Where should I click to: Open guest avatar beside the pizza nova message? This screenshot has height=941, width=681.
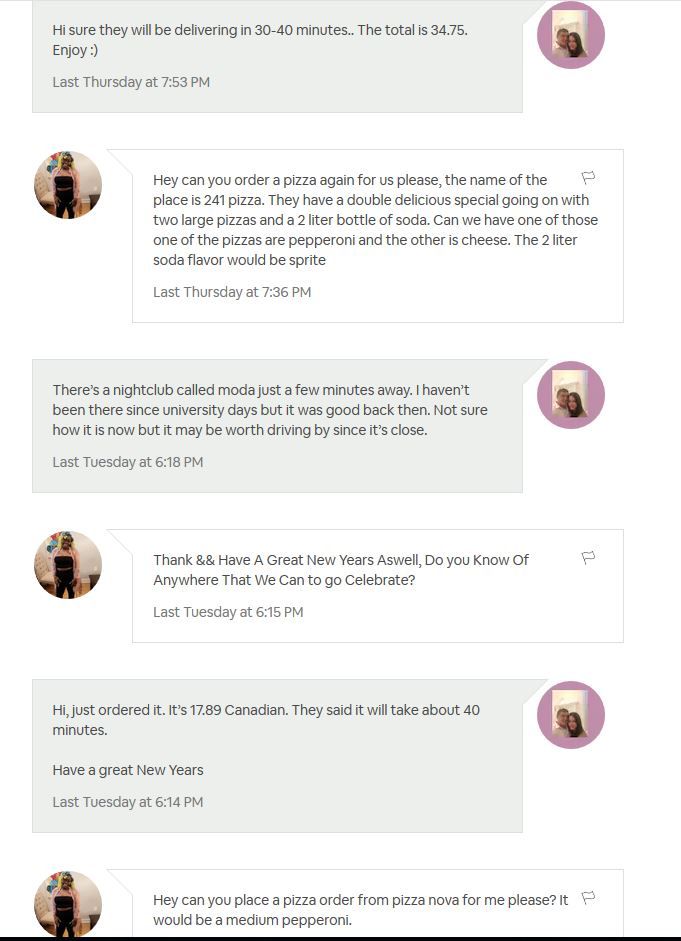tap(68, 903)
